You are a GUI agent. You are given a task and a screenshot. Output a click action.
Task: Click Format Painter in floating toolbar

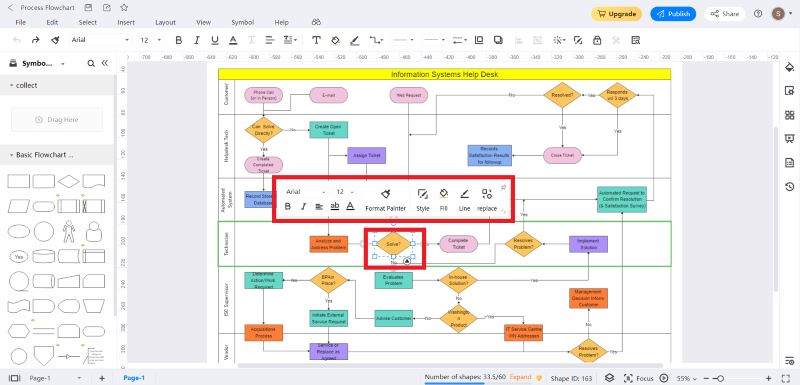(x=386, y=200)
